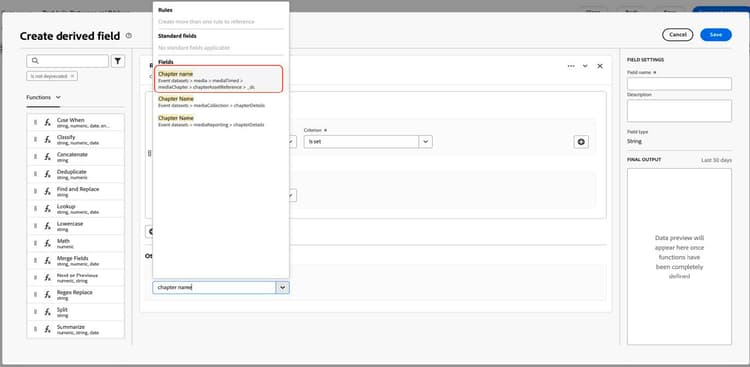This screenshot has width=750, height=367.
Task: Click the Cancel button
Action: [677, 34]
